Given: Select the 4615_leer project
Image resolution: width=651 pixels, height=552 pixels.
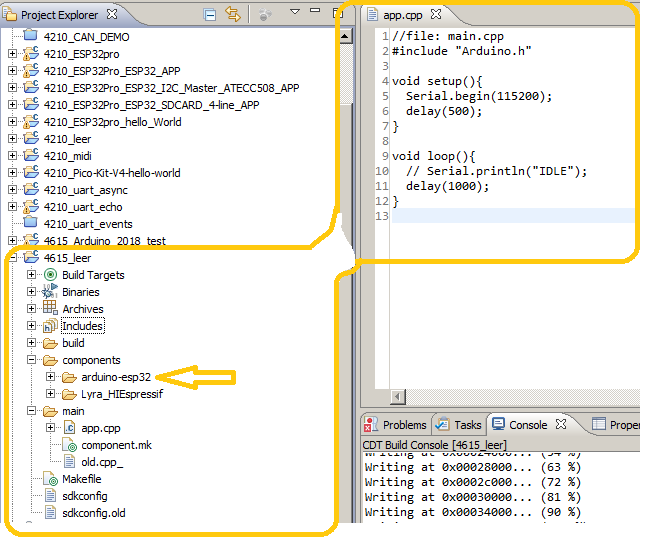Looking at the screenshot, I should pos(67,258).
